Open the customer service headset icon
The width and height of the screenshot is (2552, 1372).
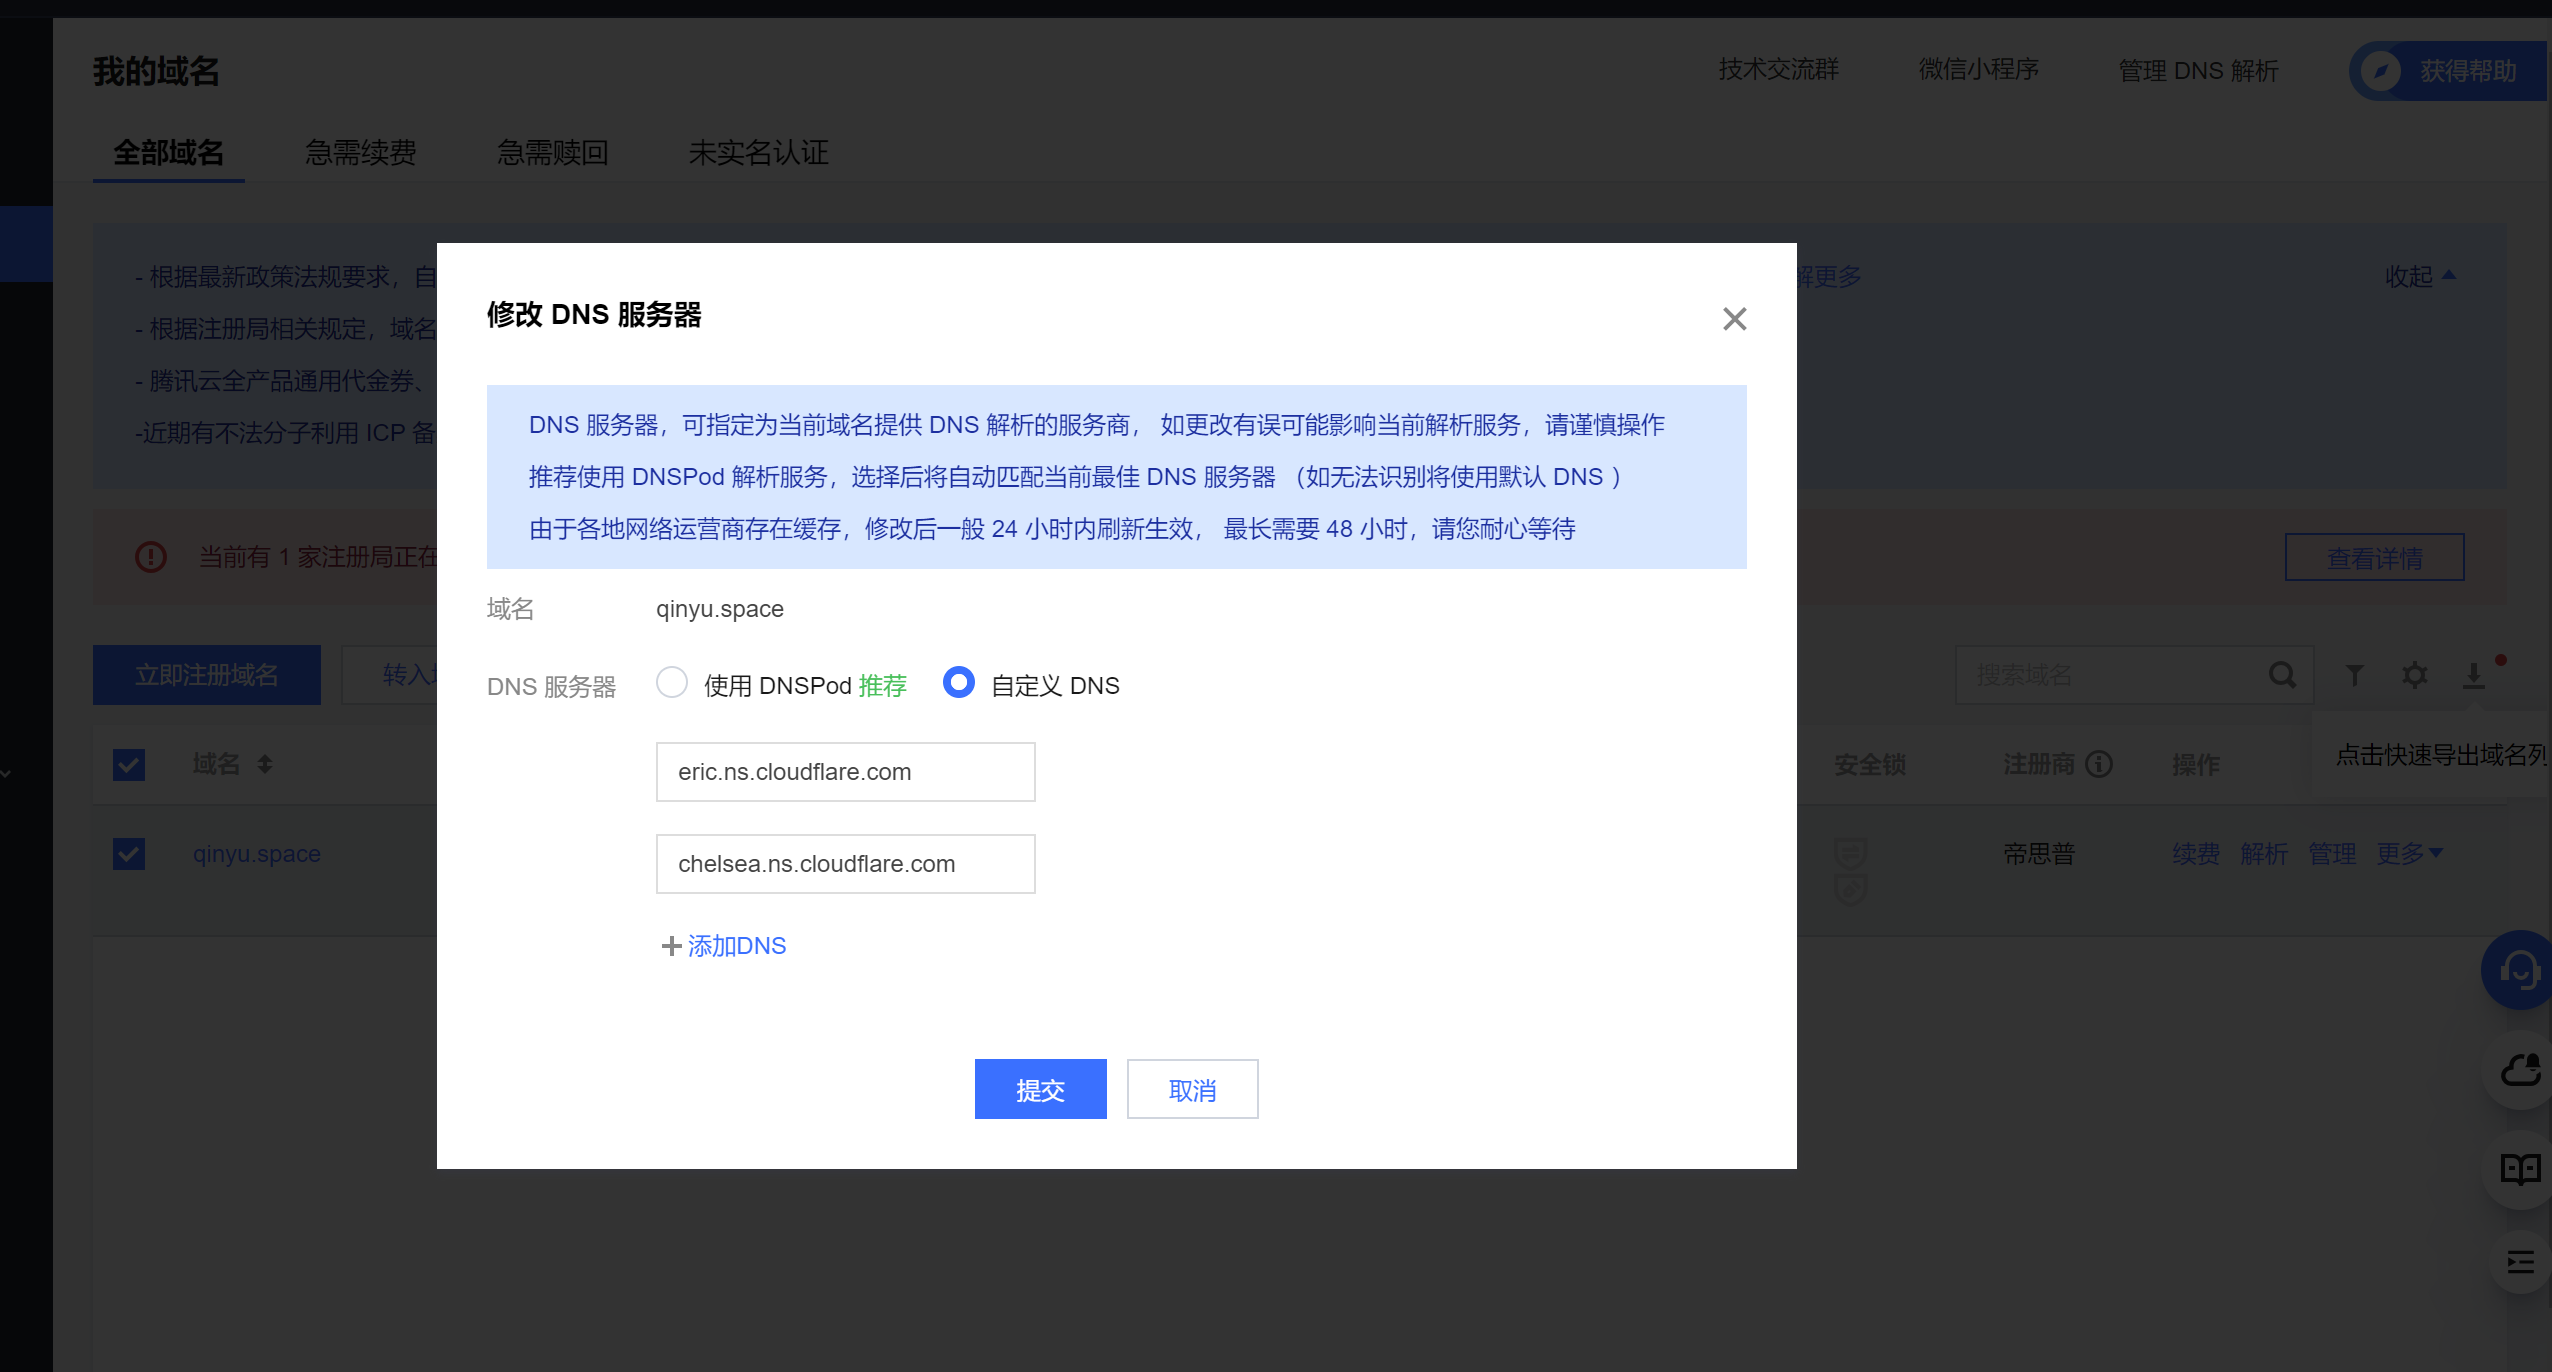coord(2518,970)
